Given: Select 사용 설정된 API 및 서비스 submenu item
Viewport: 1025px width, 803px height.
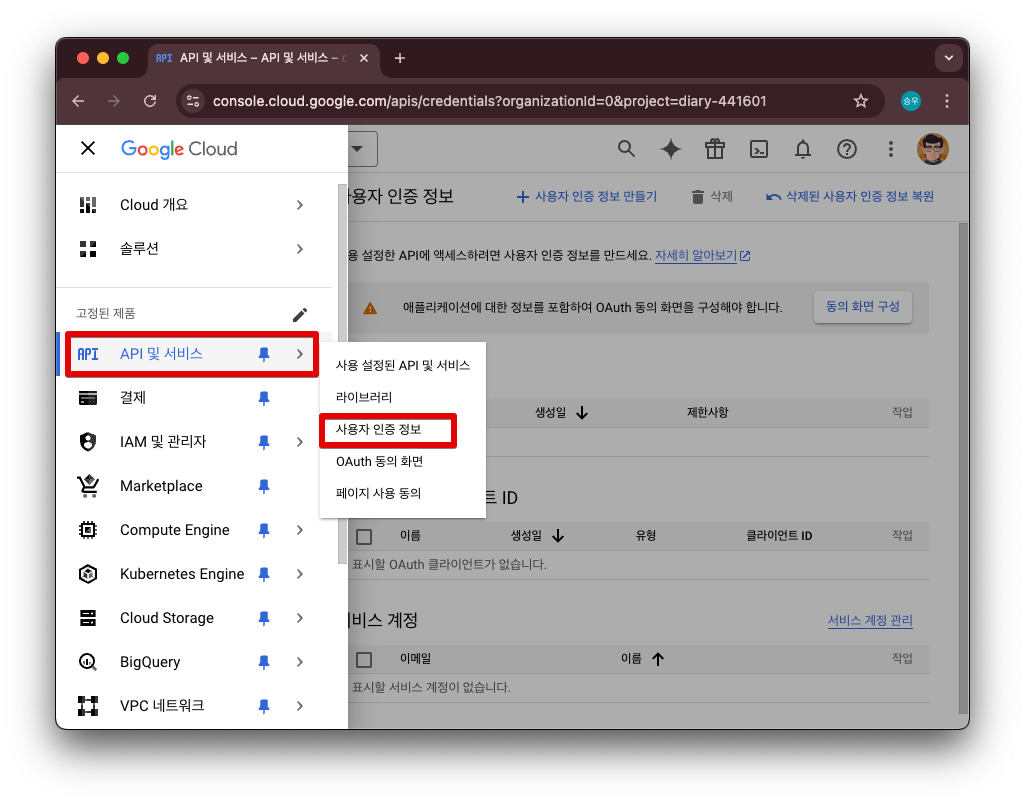Looking at the screenshot, I should (x=403, y=365).
